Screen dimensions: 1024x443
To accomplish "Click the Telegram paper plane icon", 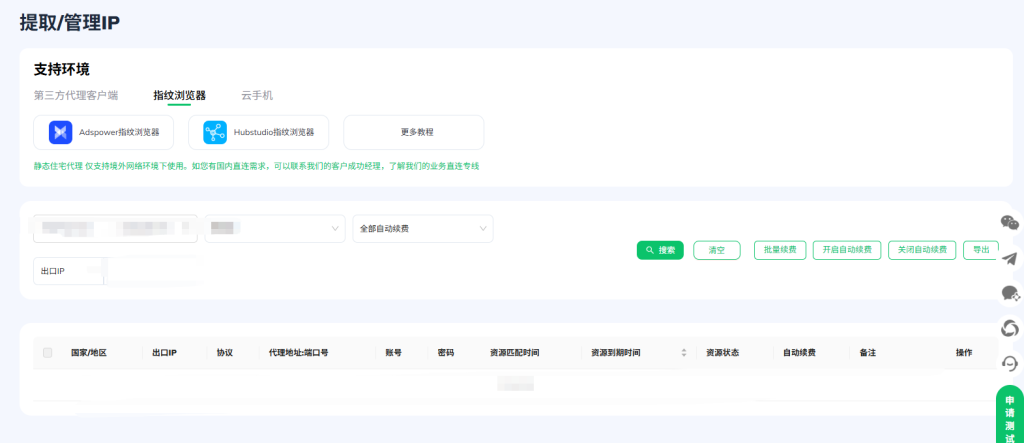I will 1010,258.
